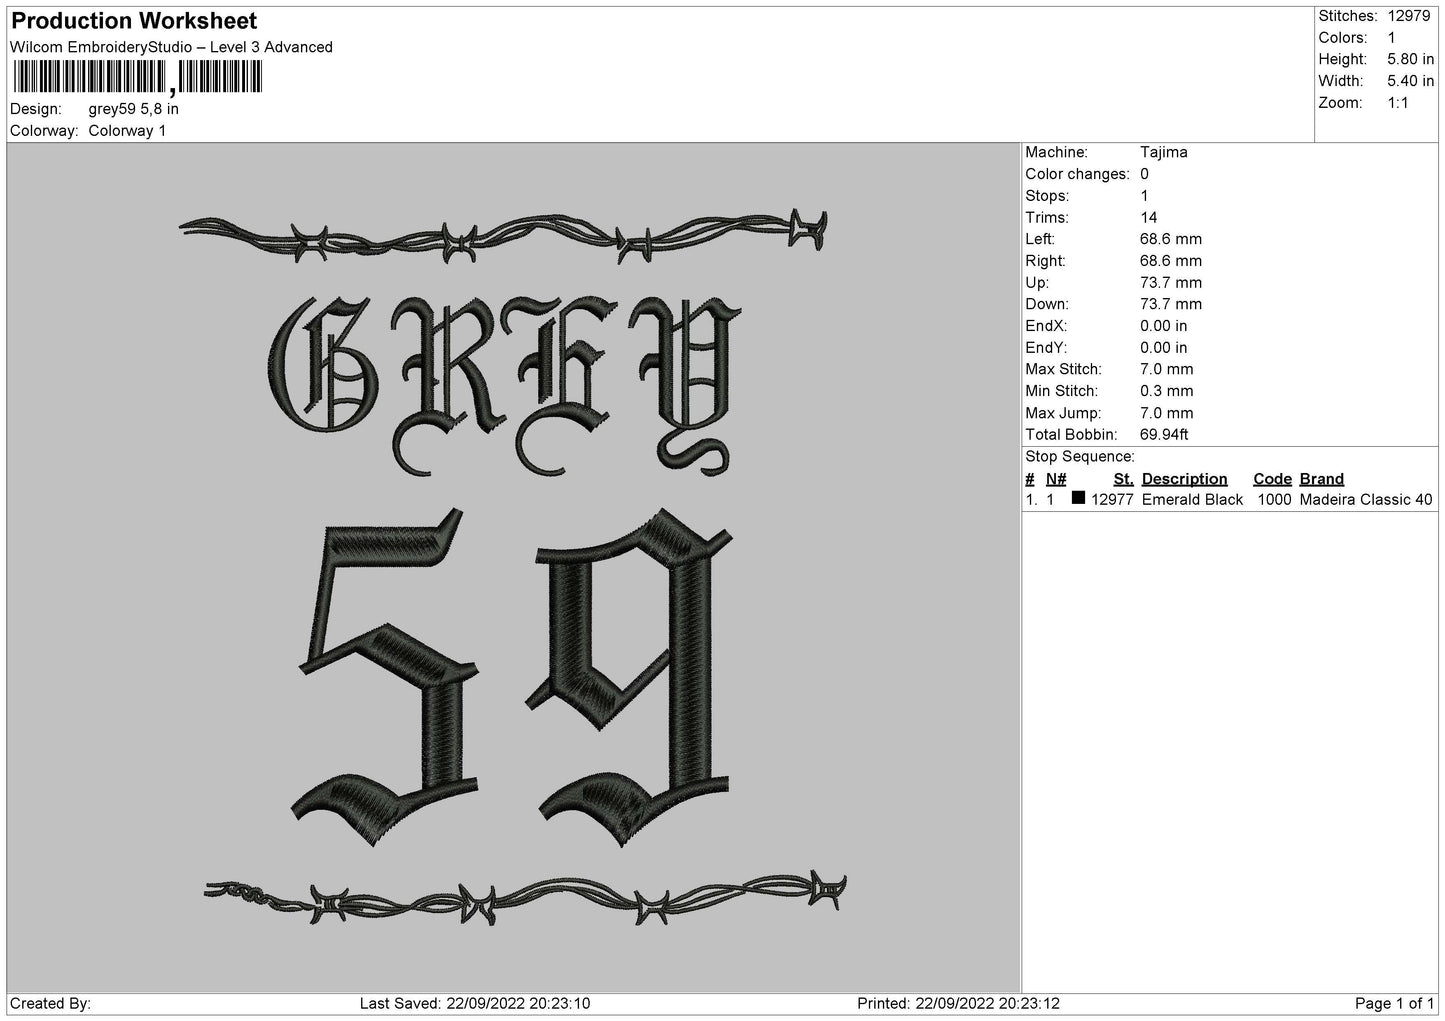The width and height of the screenshot is (1445, 1021).
Task: Click the Width value '5.40 in'
Action: [x=1410, y=81]
